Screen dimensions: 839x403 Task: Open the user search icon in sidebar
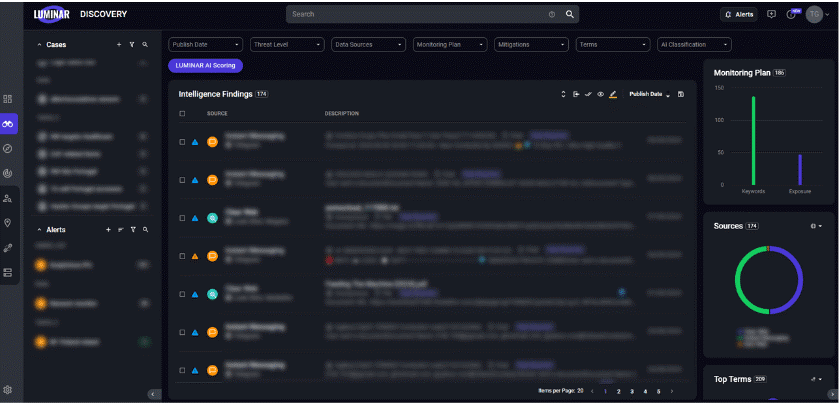[7, 198]
